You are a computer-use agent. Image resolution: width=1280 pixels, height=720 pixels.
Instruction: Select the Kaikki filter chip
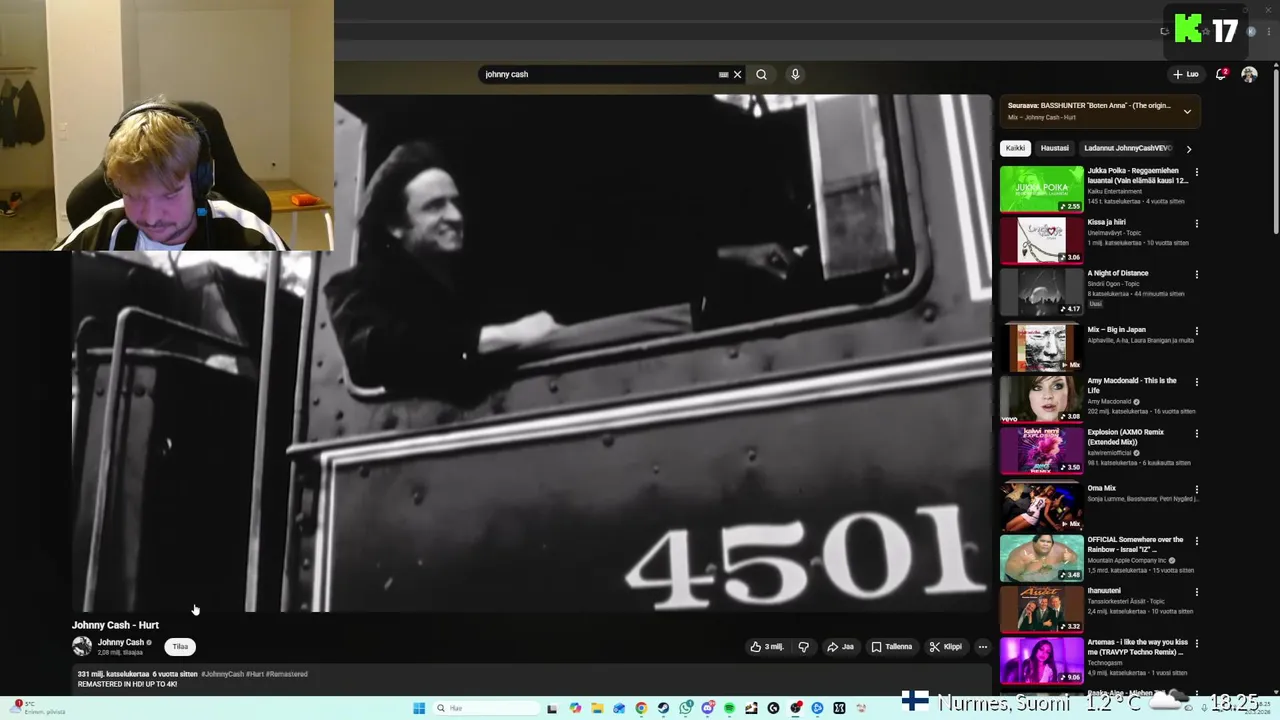1015,148
